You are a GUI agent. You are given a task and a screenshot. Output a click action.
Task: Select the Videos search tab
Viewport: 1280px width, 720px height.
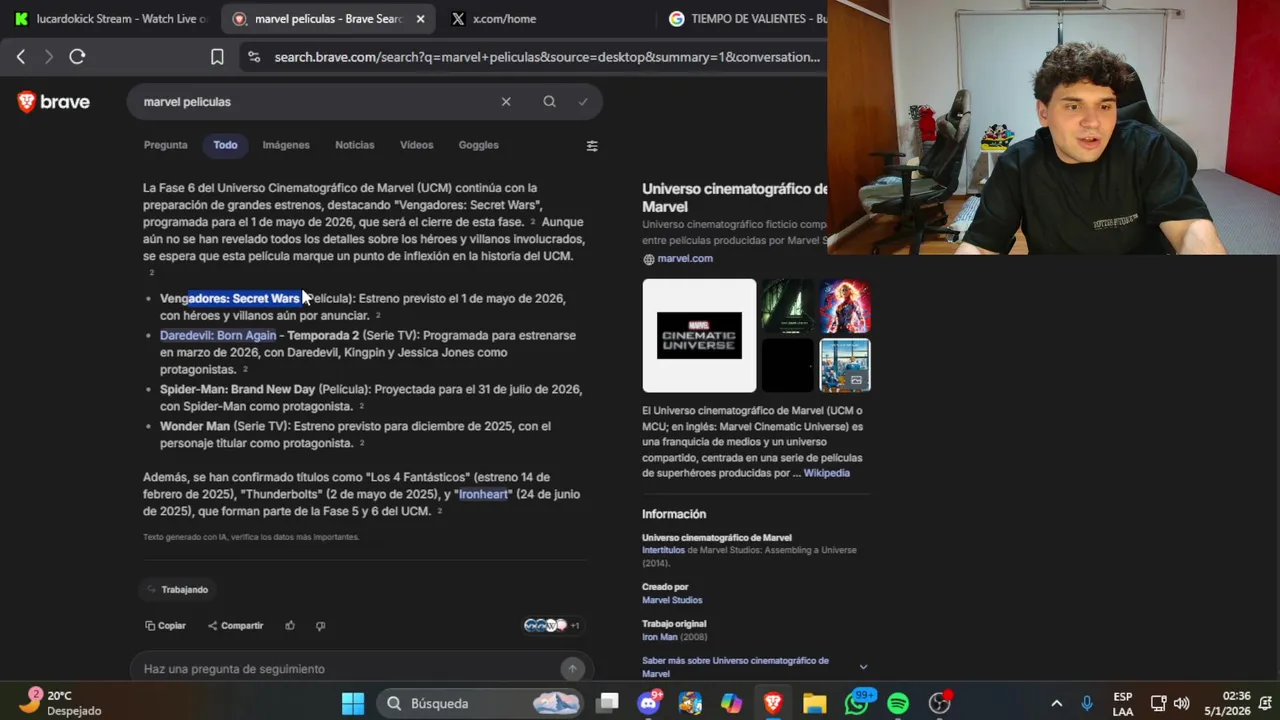(416, 145)
